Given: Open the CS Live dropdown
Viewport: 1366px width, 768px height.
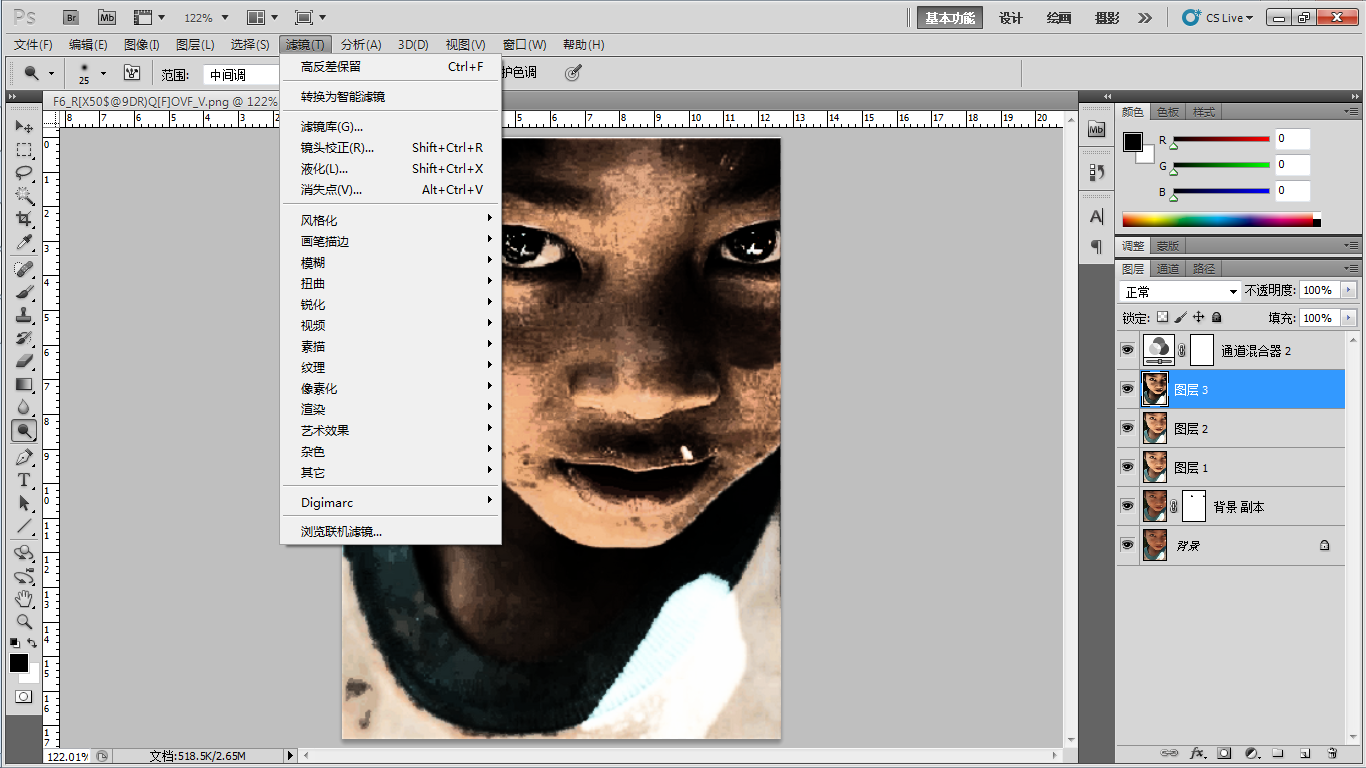Looking at the screenshot, I should tap(1218, 17).
